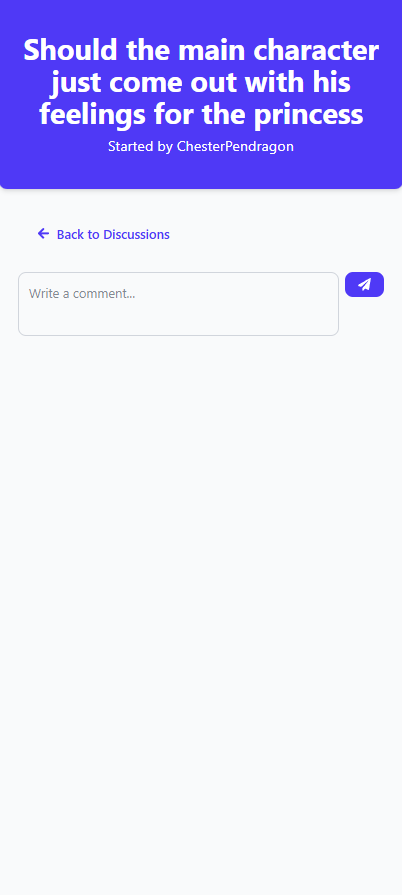
Task: Submit comment with the purple send button
Action: pyautogui.click(x=364, y=284)
